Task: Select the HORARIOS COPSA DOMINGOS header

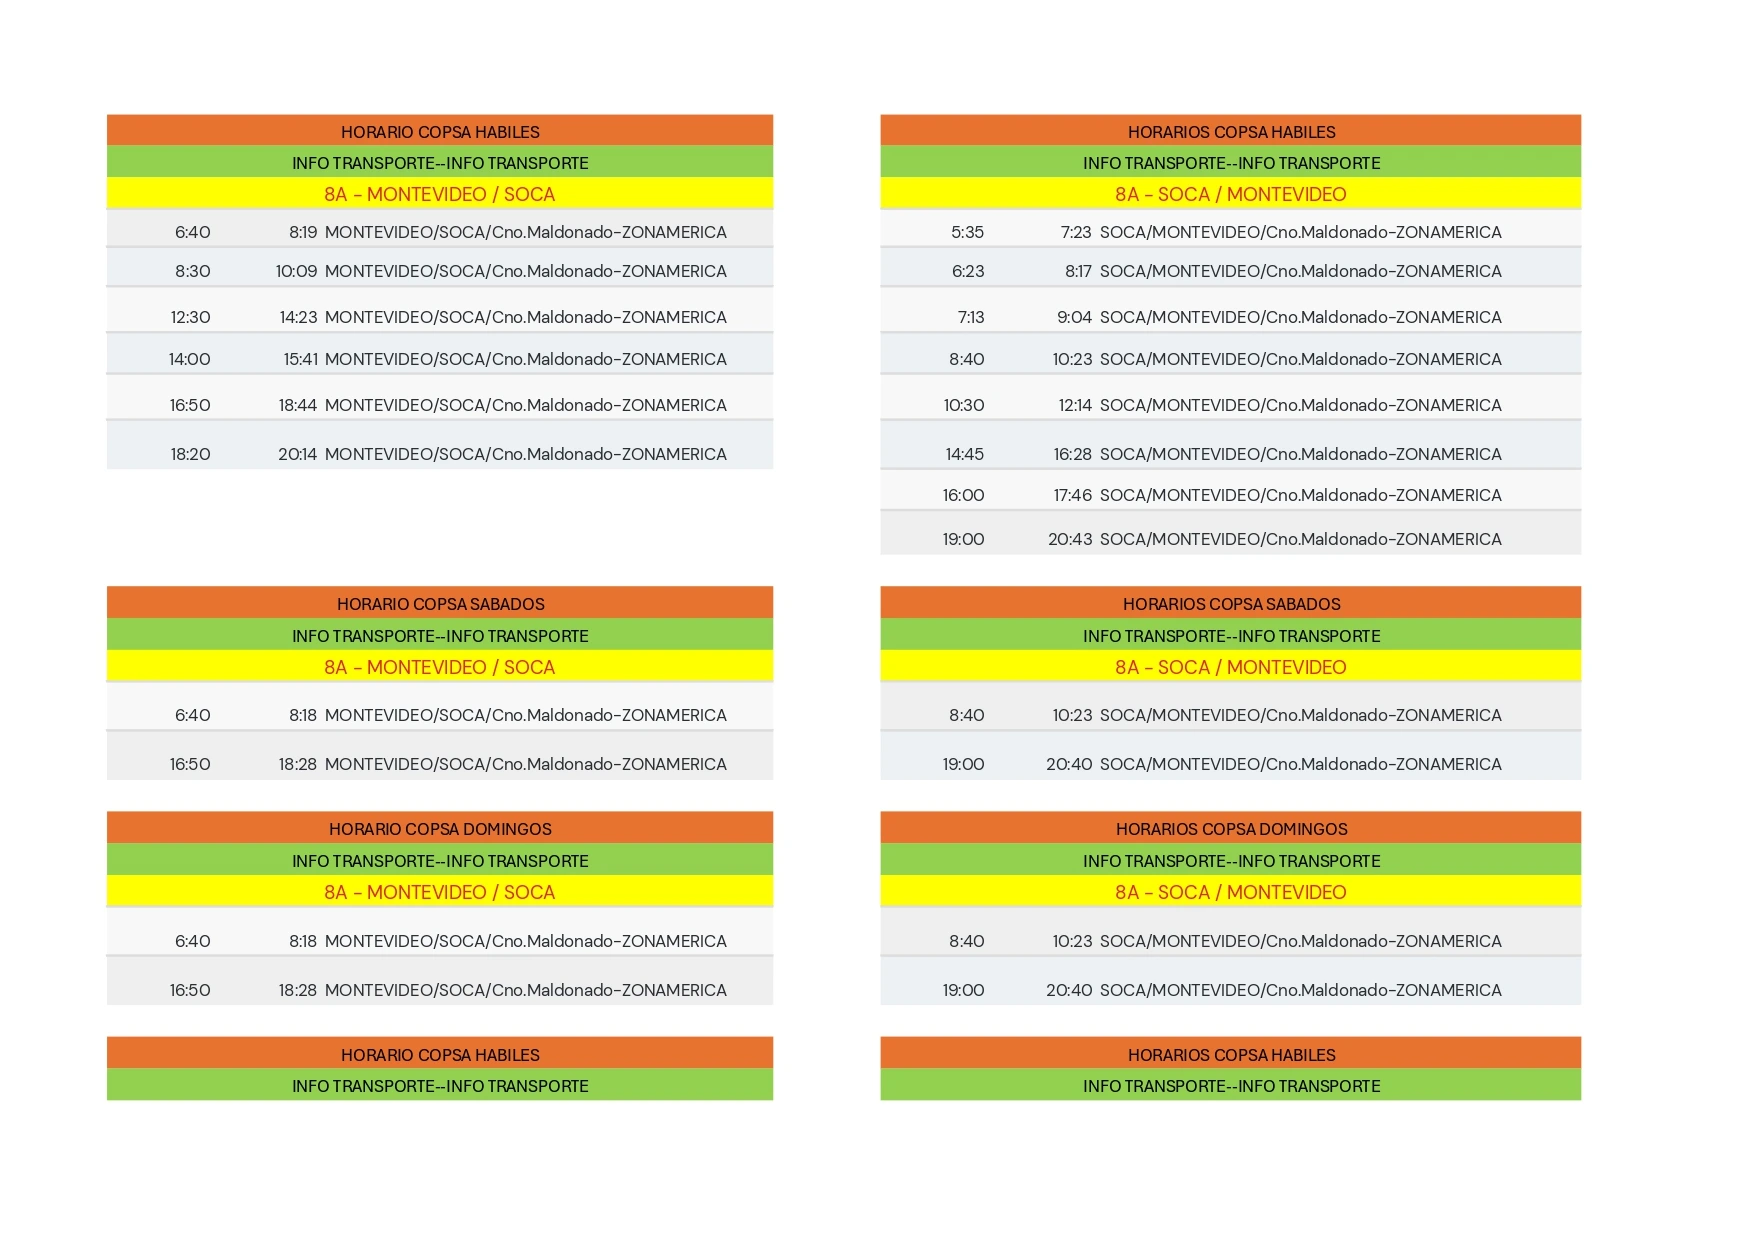Action: click(1231, 829)
